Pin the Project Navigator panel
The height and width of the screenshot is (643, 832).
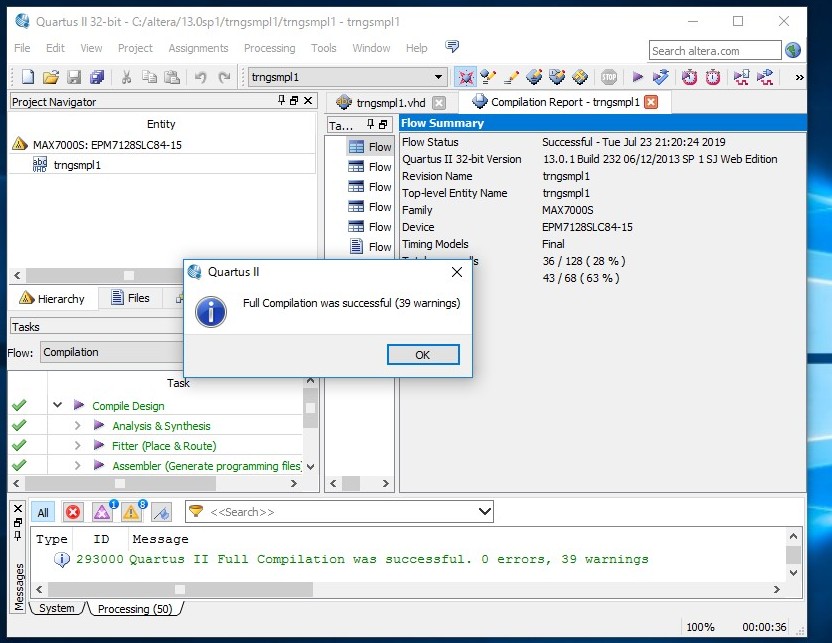[281, 100]
